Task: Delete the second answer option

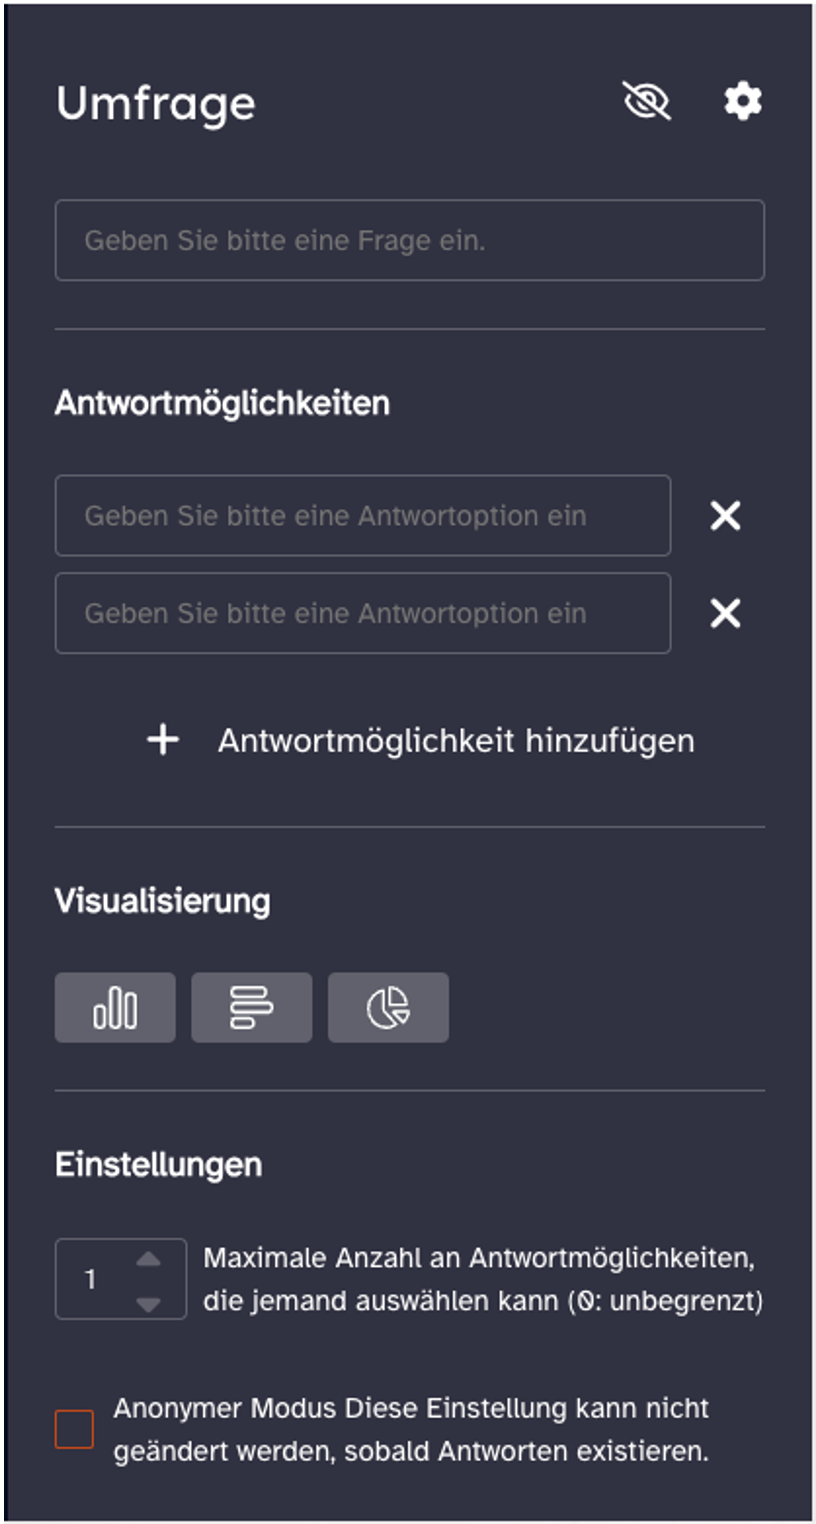Action: (725, 614)
